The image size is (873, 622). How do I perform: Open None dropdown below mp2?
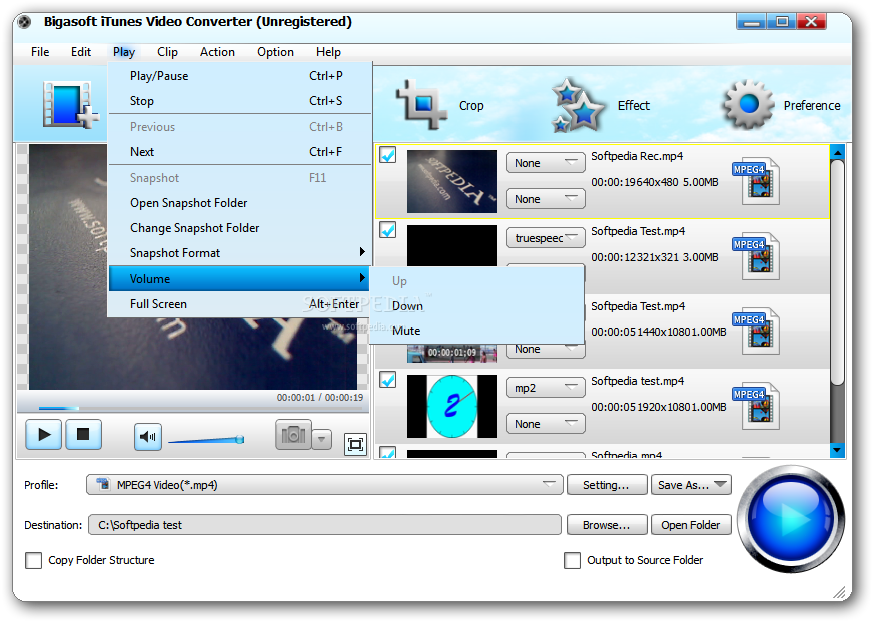[546, 424]
